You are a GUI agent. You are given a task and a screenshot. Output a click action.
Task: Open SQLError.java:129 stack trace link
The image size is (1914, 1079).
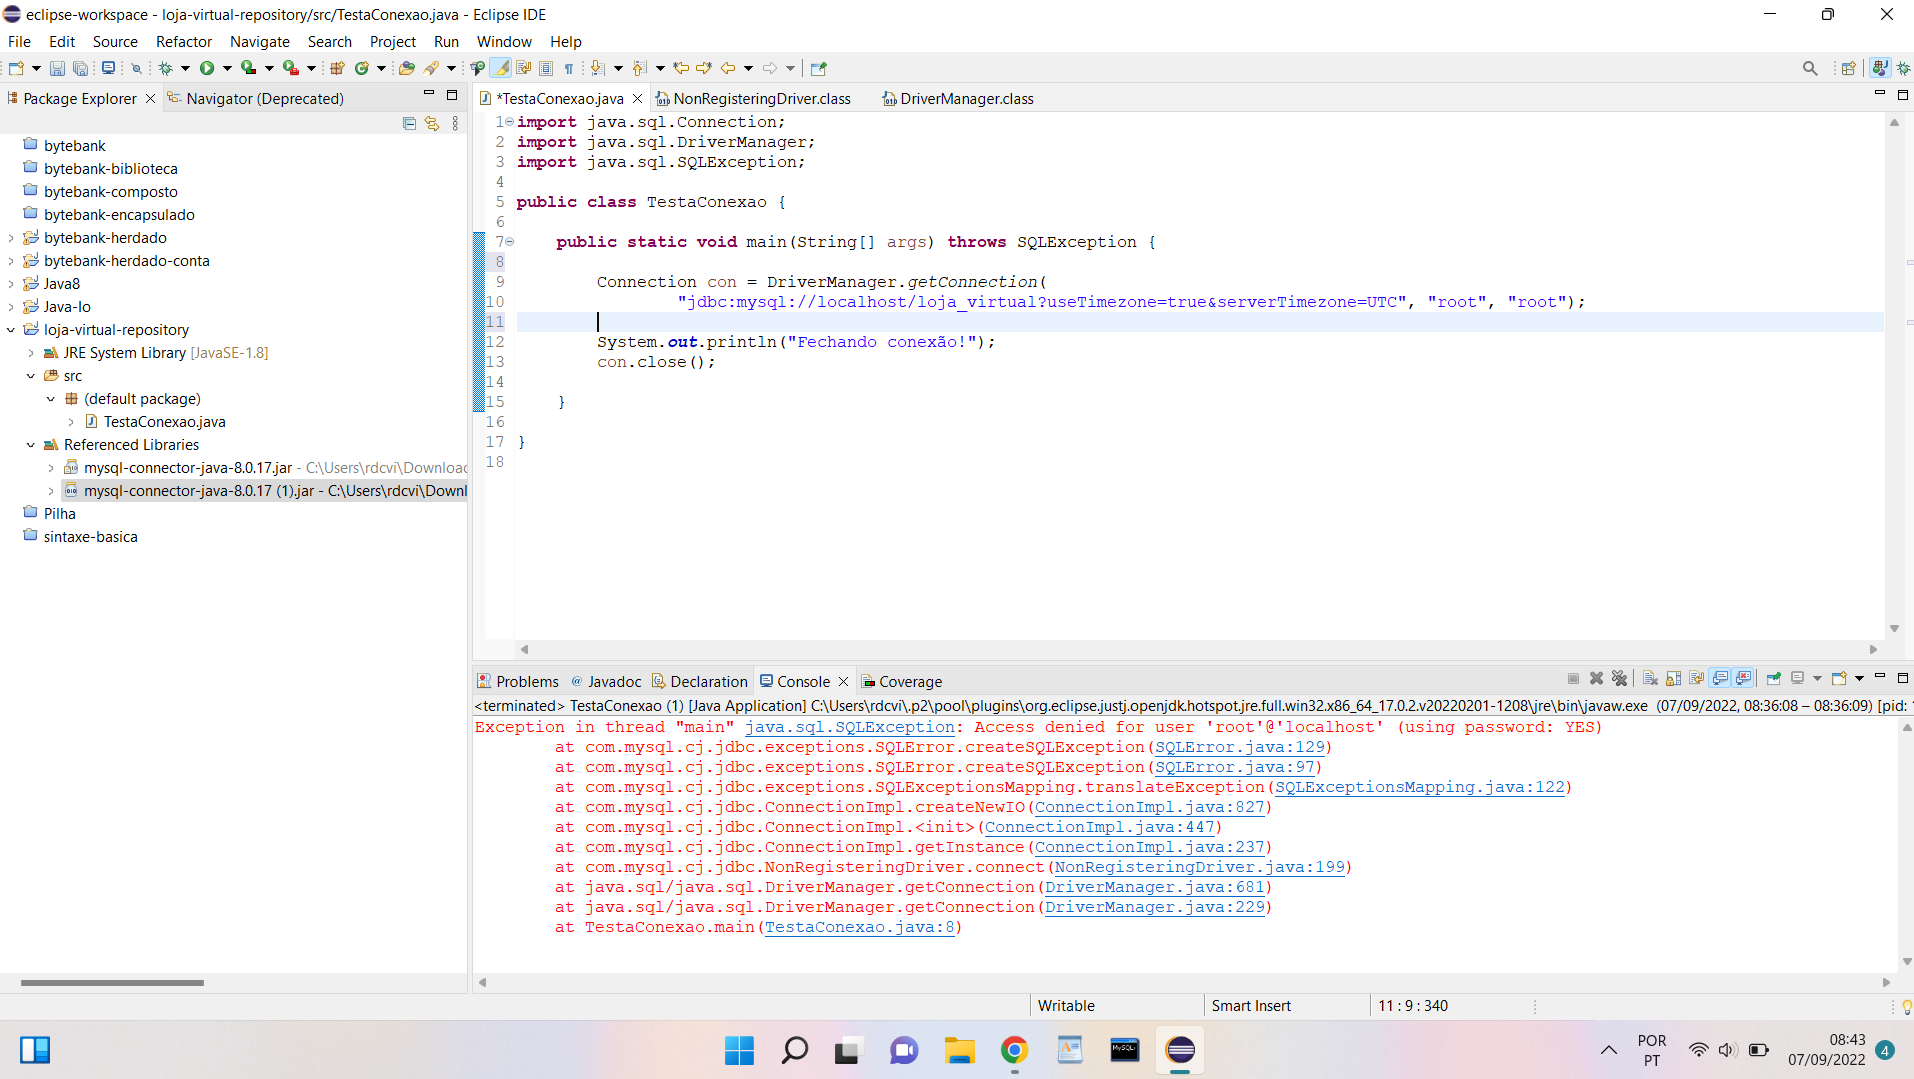1240,747
